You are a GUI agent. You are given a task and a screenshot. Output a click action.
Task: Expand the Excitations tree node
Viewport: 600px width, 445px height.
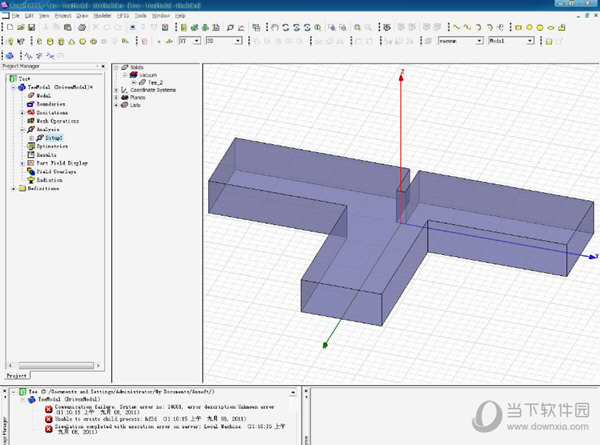click(x=22, y=112)
